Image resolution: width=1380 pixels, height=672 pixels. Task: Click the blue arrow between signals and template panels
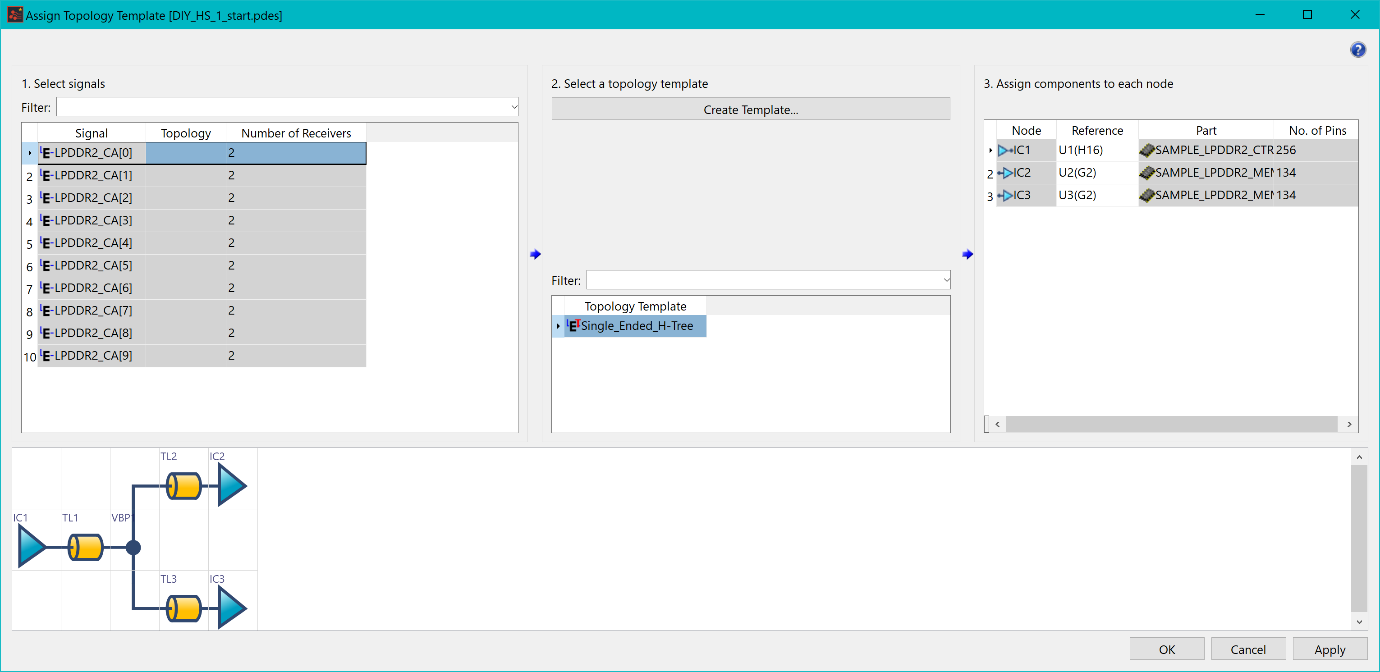(x=535, y=254)
